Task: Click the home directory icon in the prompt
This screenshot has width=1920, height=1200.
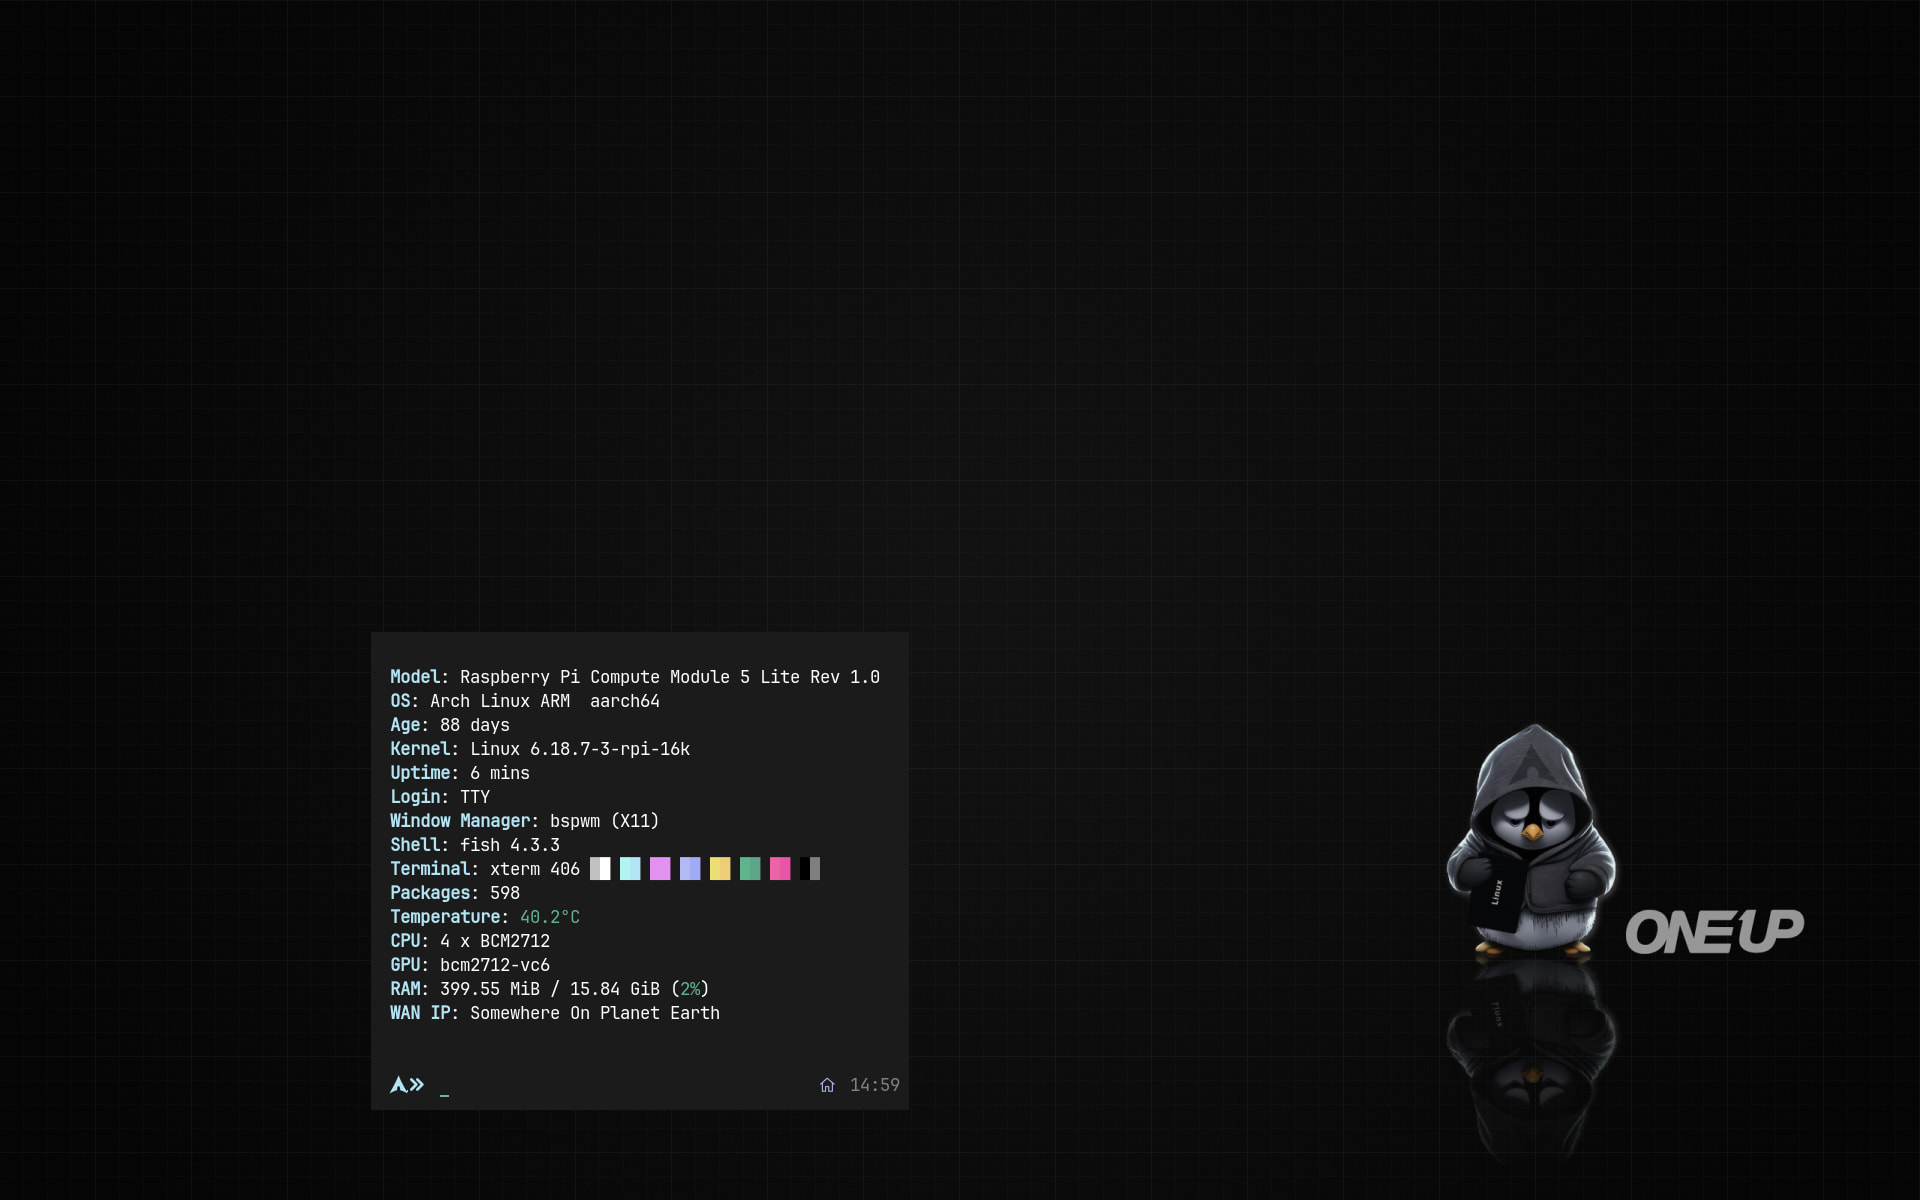Action: (x=827, y=1085)
